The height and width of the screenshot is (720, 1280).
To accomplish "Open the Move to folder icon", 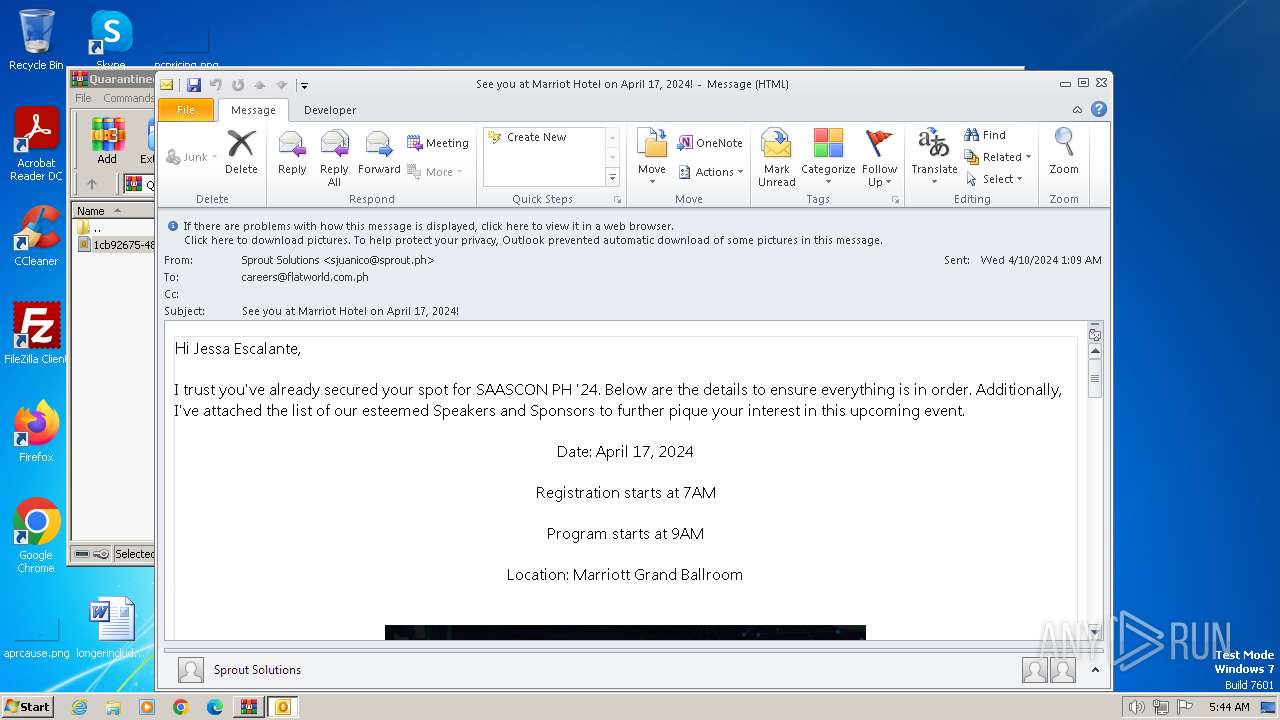I will pyautogui.click(x=652, y=144).
